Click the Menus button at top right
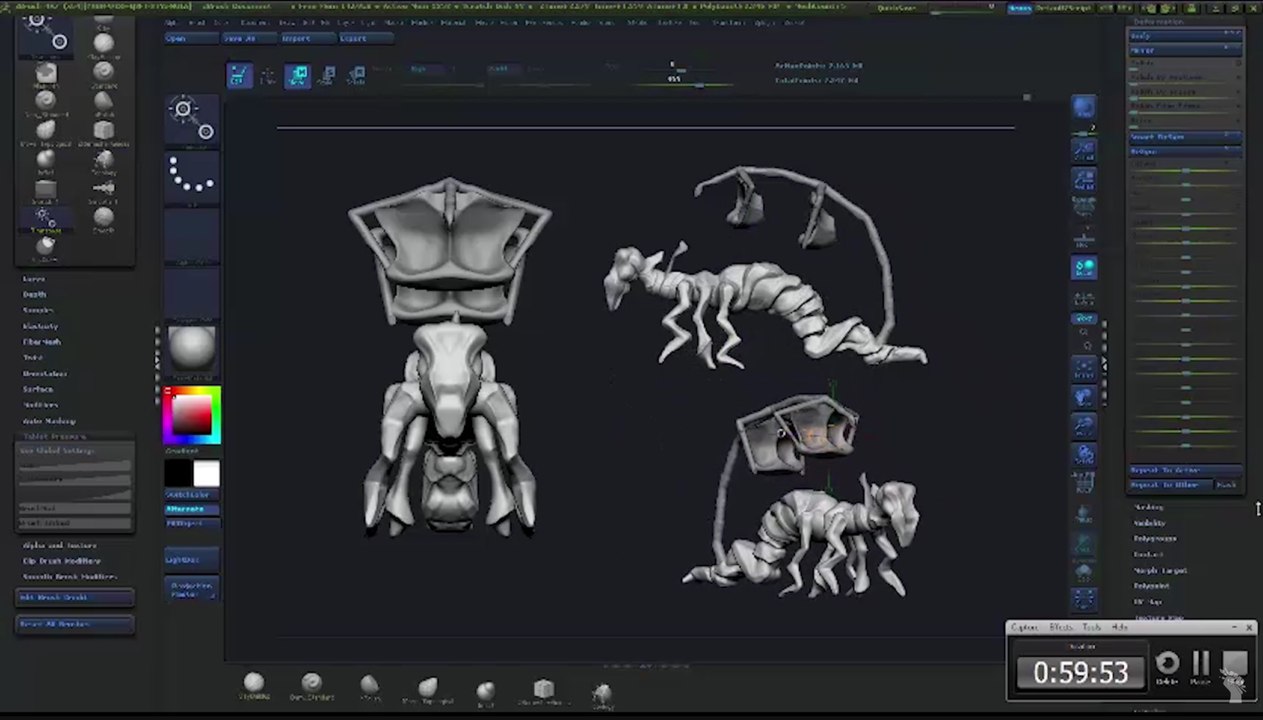The height and width of the screenshot is (720, 1263). 1020,7
